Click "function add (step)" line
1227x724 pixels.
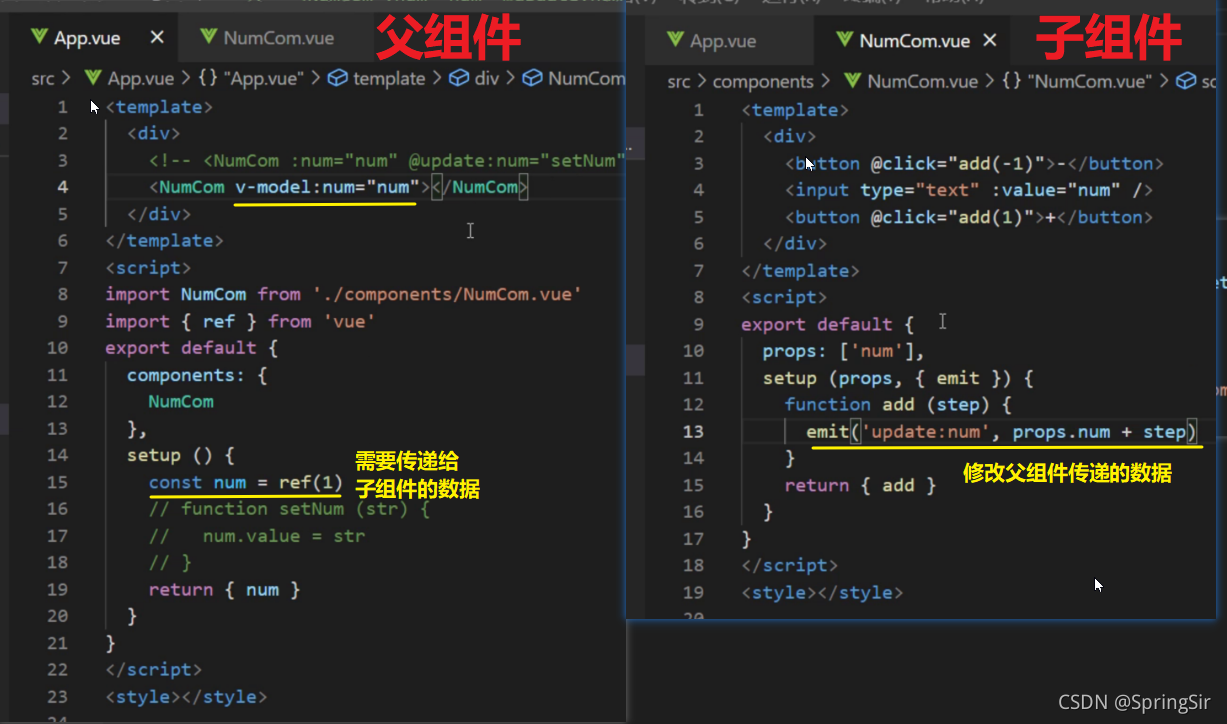pos(898,405)
